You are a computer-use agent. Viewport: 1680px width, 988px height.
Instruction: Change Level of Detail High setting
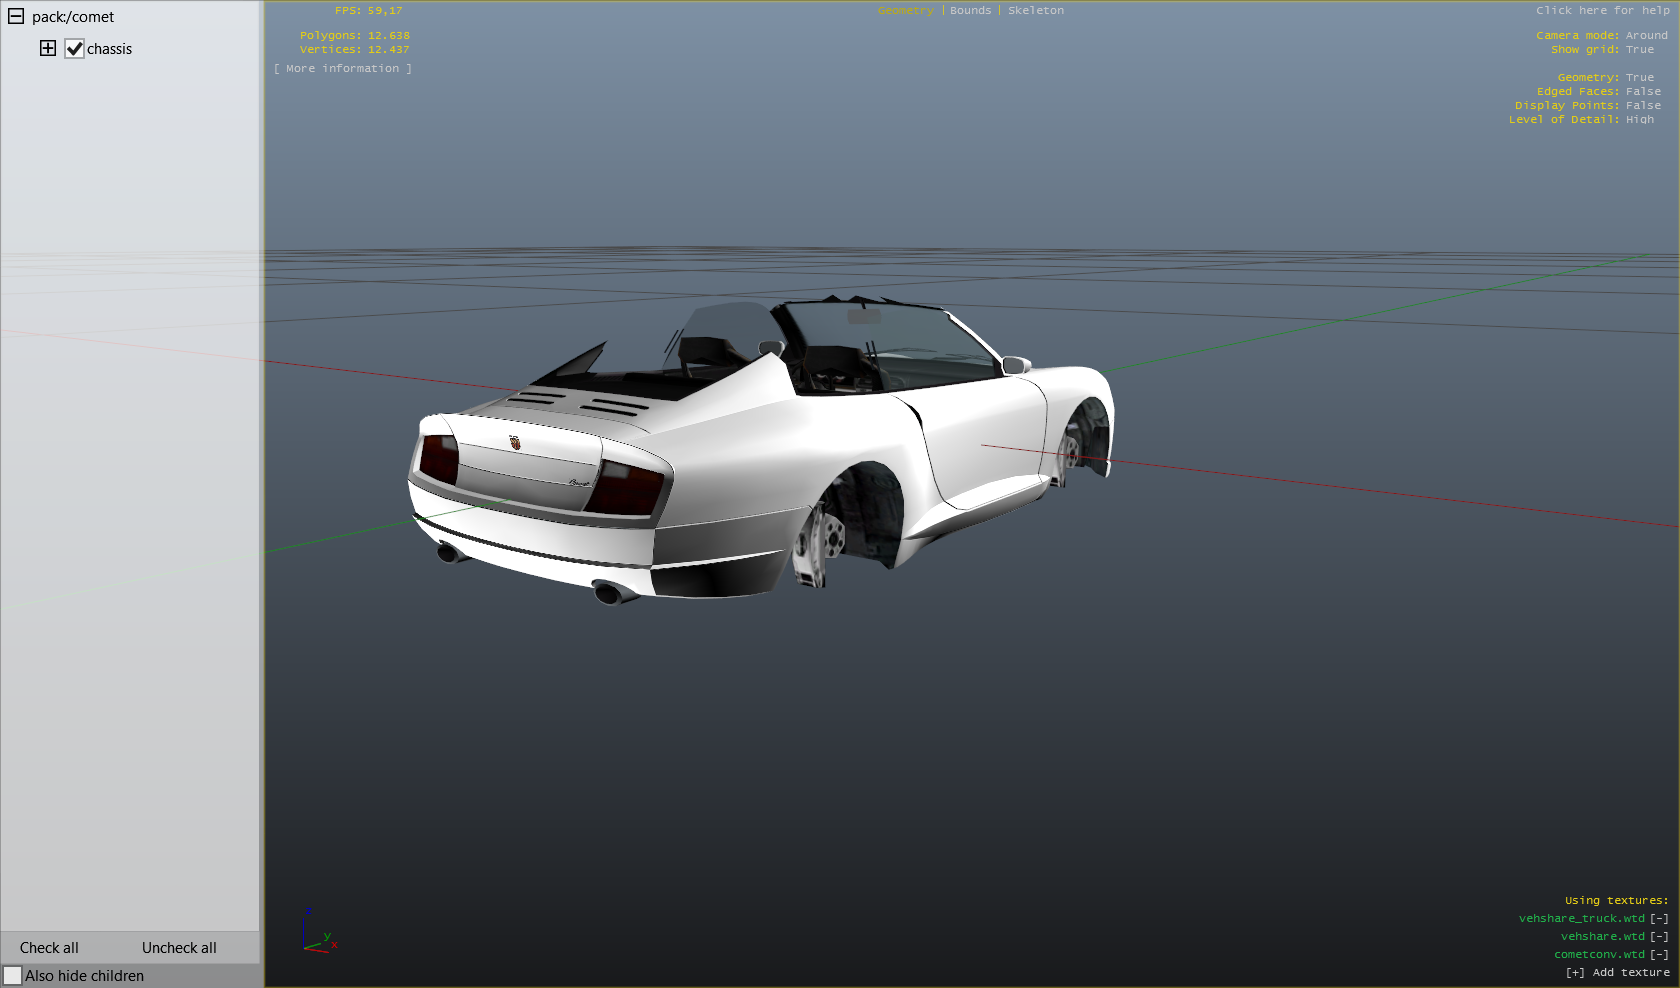[x=1639, y=119]
